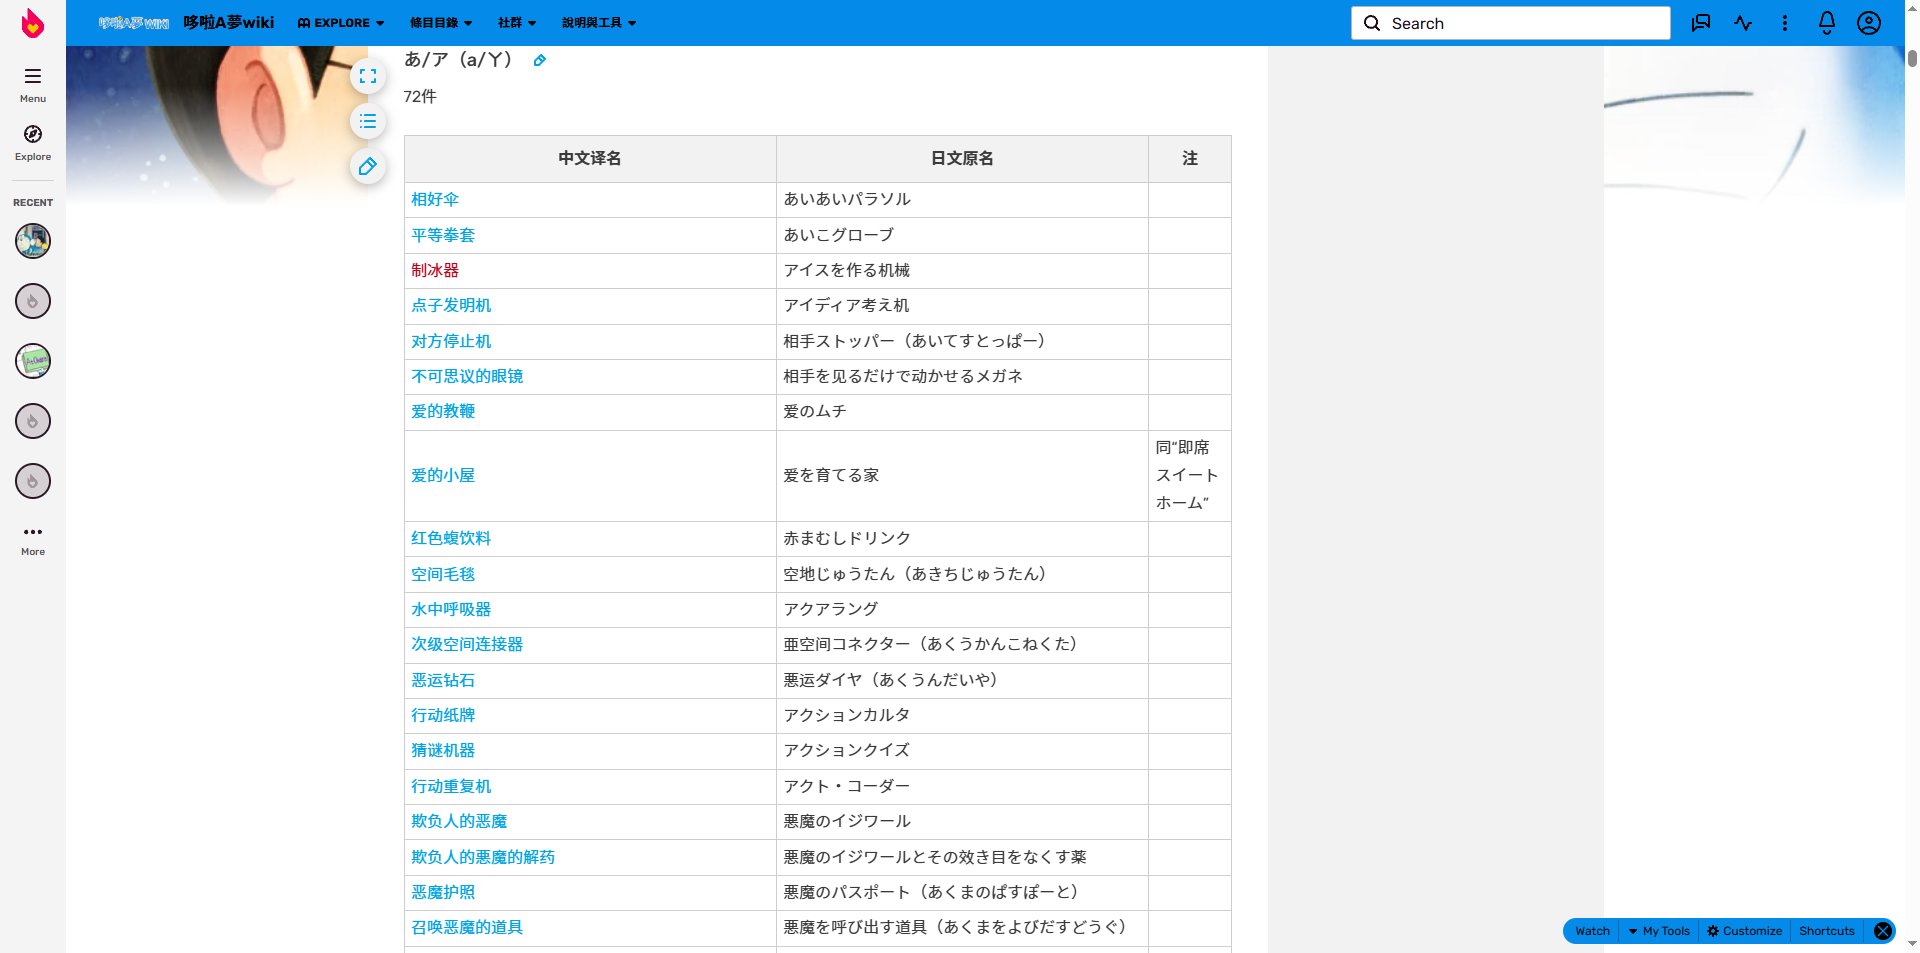Open the Discussions icon in the top bar

tap(1700, 22)
